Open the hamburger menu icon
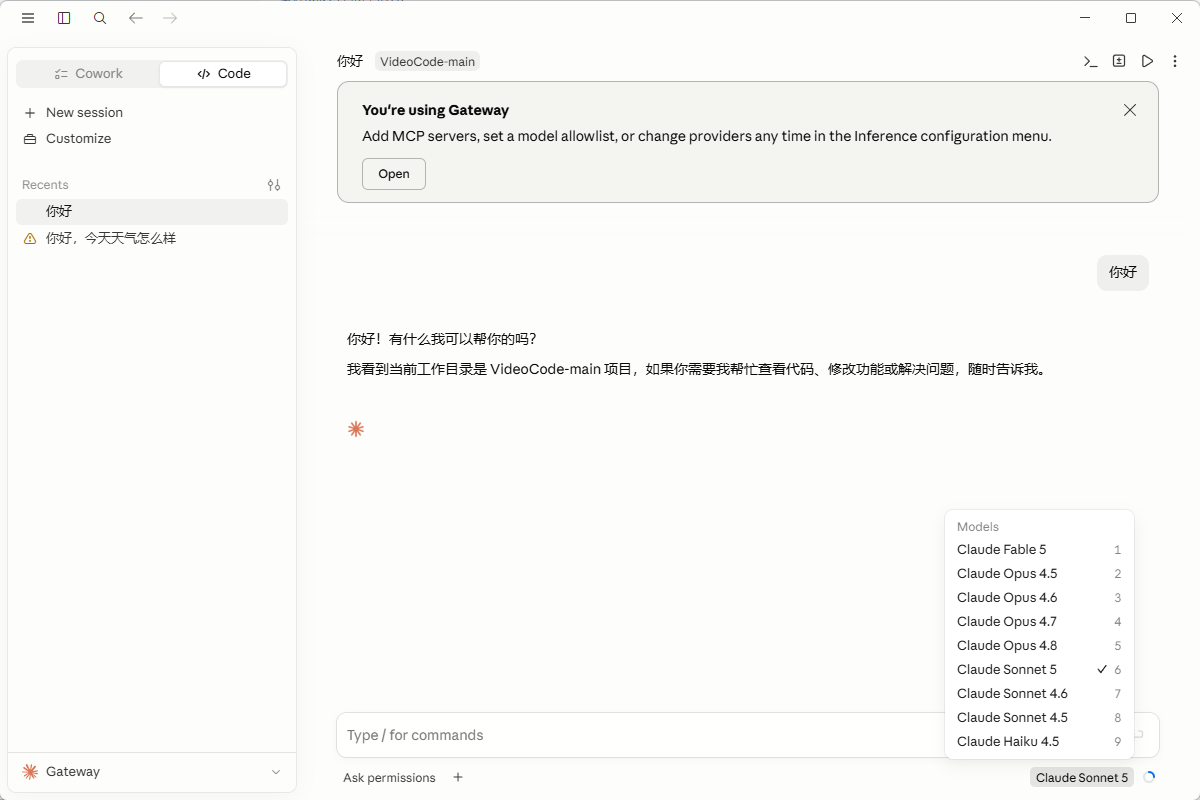The image size is (1200, 800). 28,18
